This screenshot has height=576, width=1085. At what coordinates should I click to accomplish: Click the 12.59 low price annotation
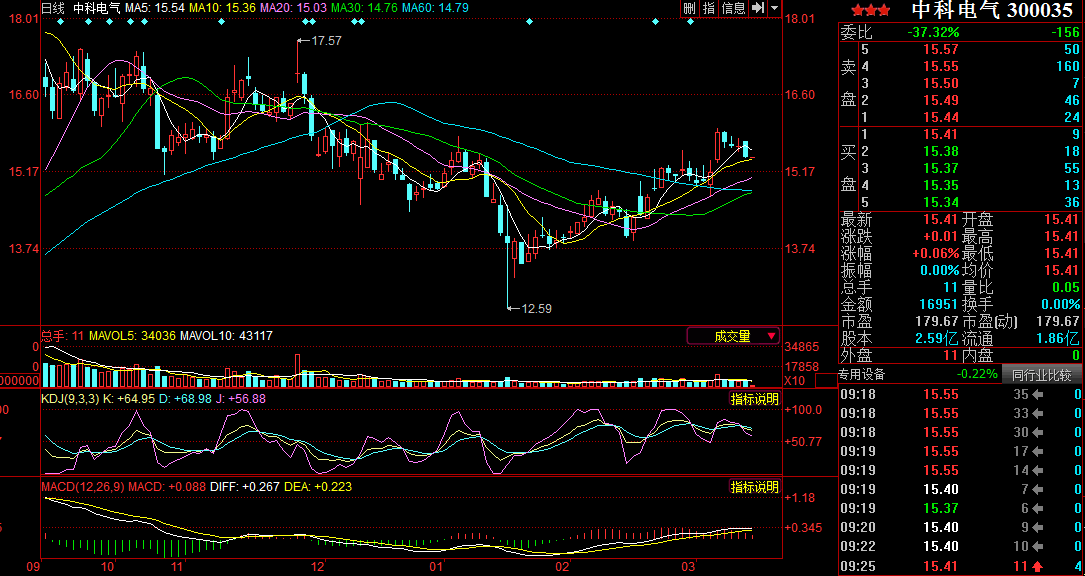point(536,308)
